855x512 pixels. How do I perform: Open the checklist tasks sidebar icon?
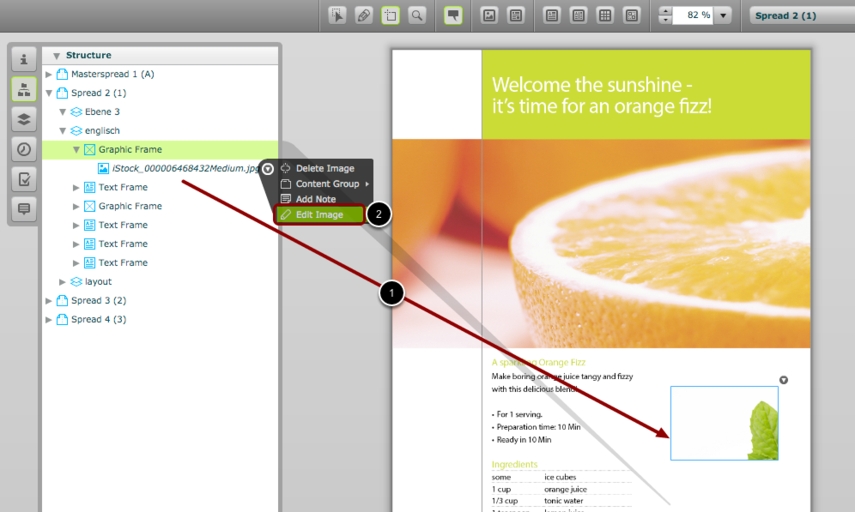coord(24,179)
